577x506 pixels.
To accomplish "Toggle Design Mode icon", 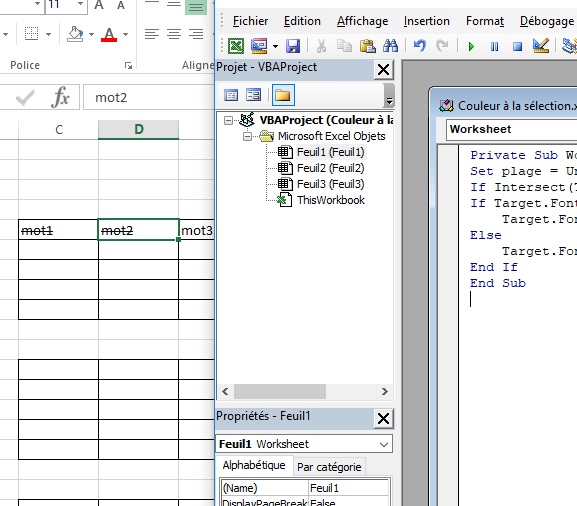I will tap(541, 46).
